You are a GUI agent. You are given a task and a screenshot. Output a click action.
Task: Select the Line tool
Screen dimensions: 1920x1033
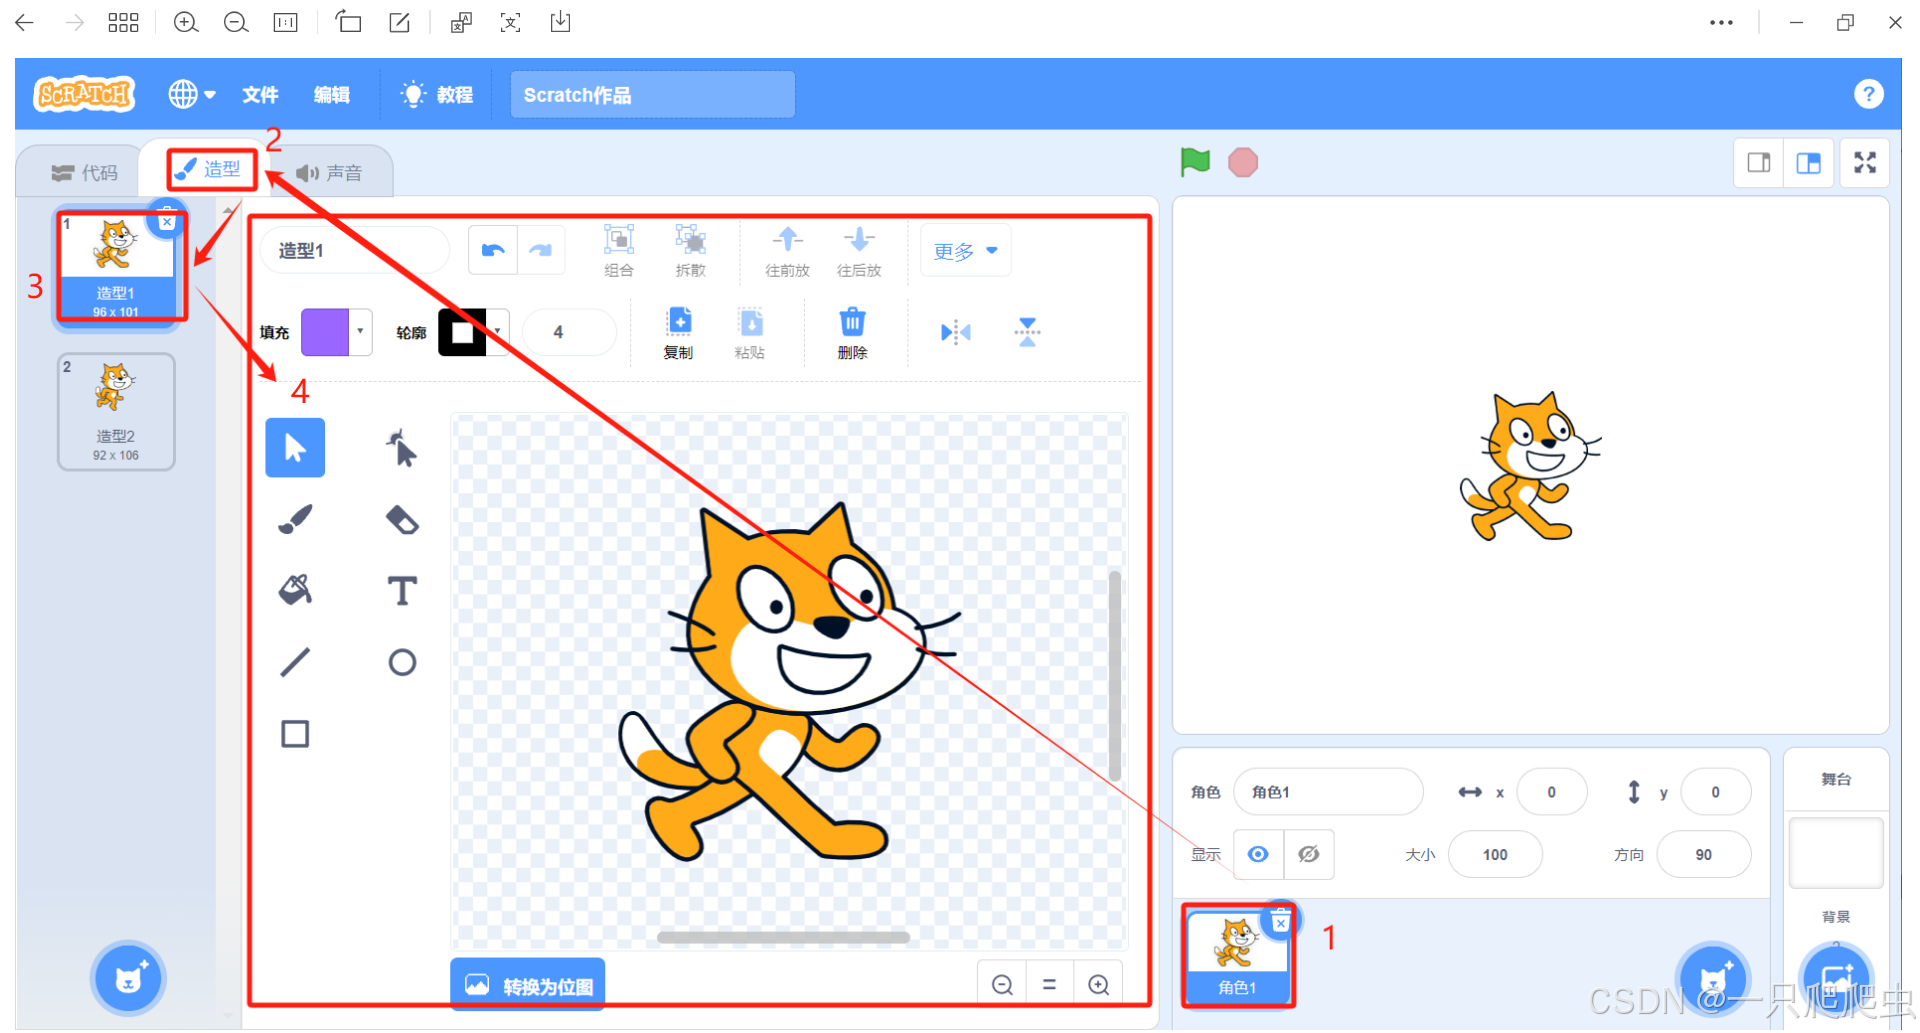(x=295, y=662)
